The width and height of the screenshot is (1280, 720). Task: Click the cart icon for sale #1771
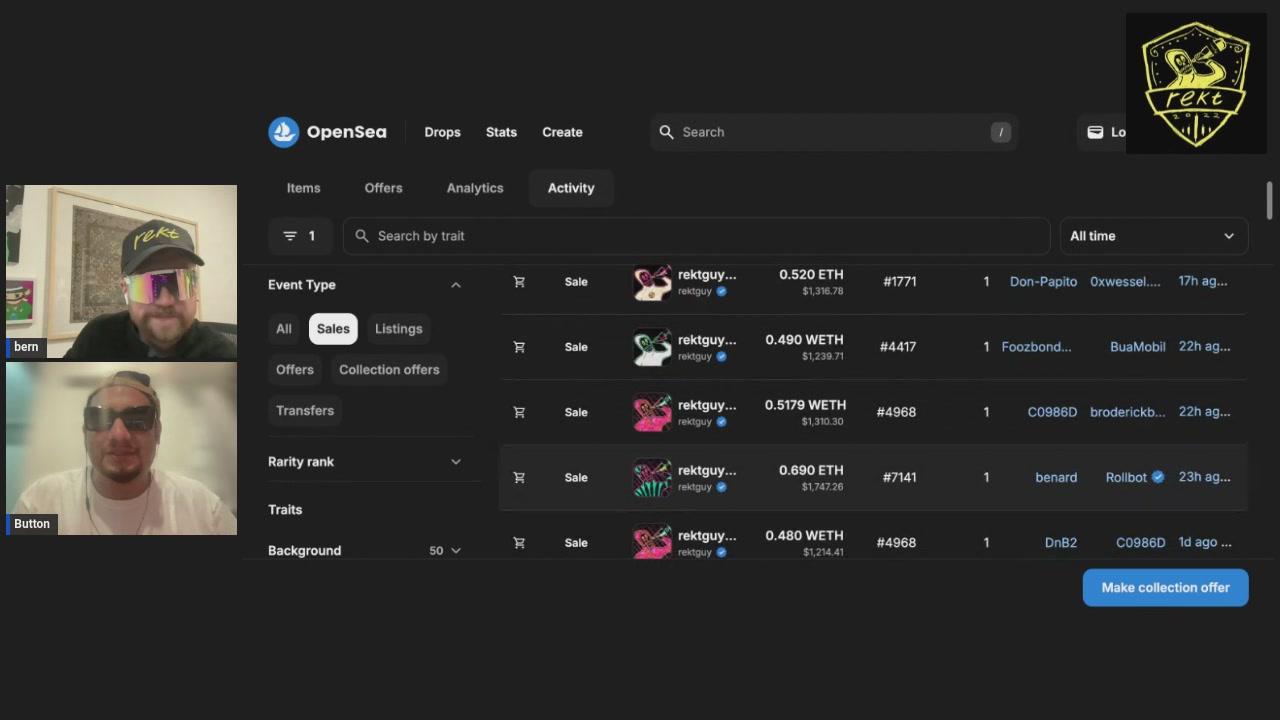pyautogui.click(x=519, y=282)
